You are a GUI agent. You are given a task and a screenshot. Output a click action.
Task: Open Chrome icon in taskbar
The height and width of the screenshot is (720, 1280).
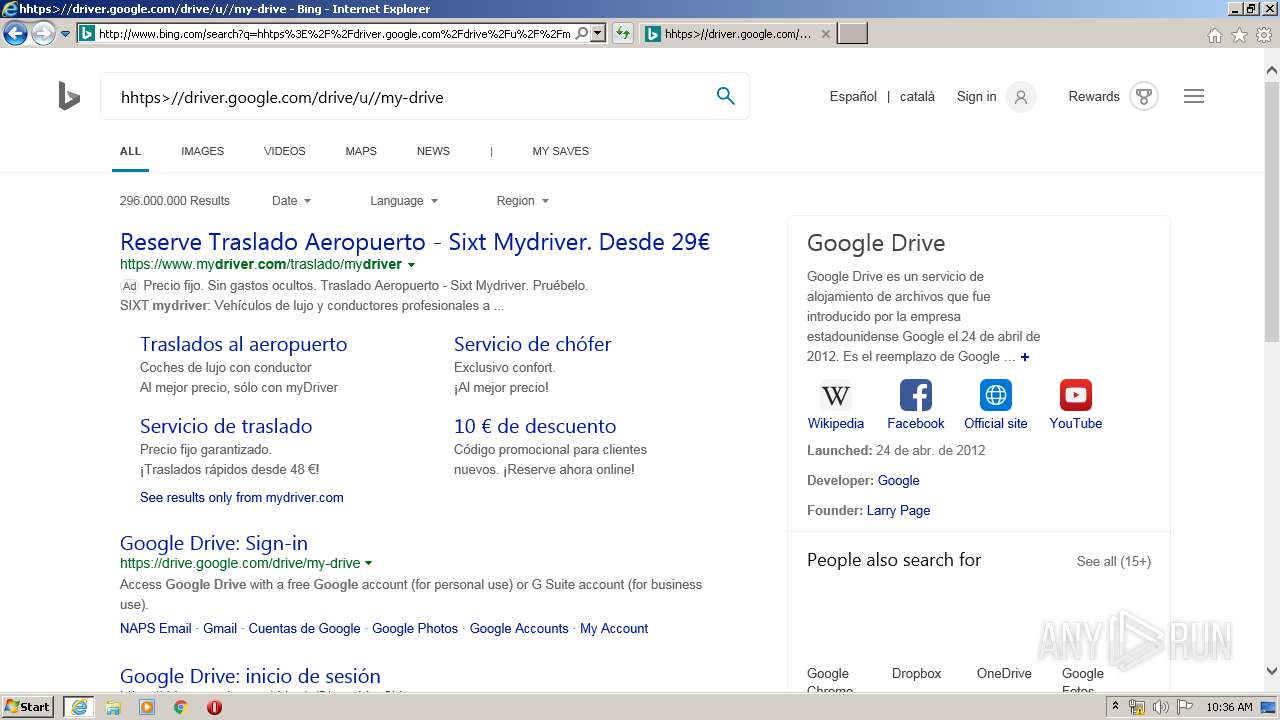(x=180, y=707)
